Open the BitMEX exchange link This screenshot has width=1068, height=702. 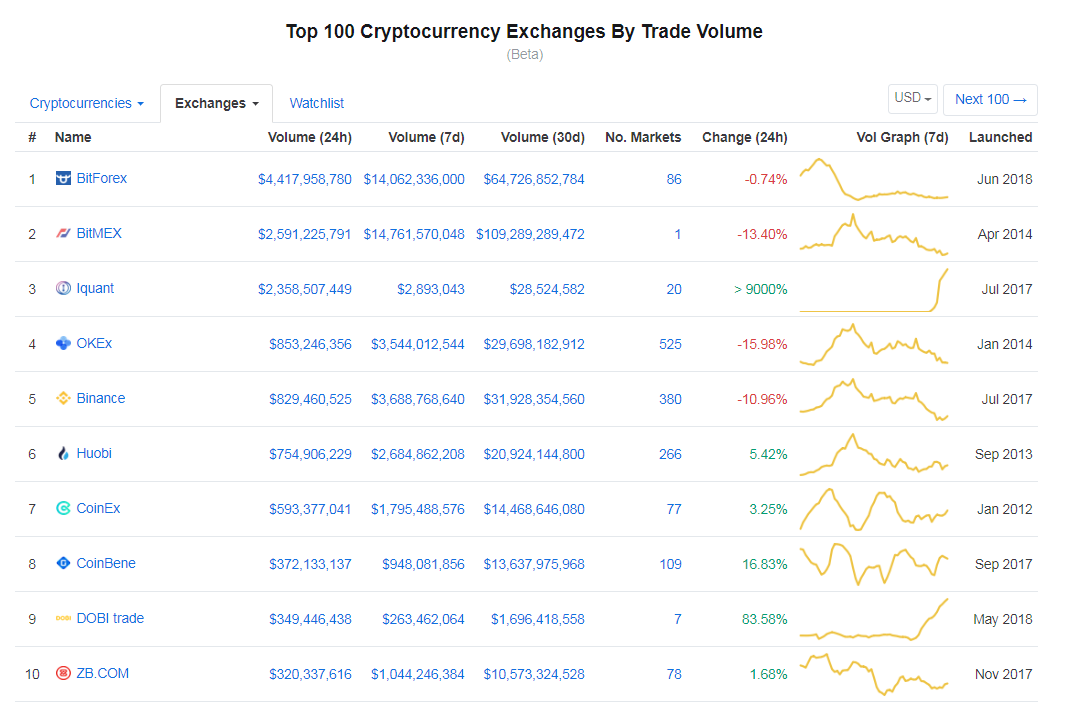point(99,234)
